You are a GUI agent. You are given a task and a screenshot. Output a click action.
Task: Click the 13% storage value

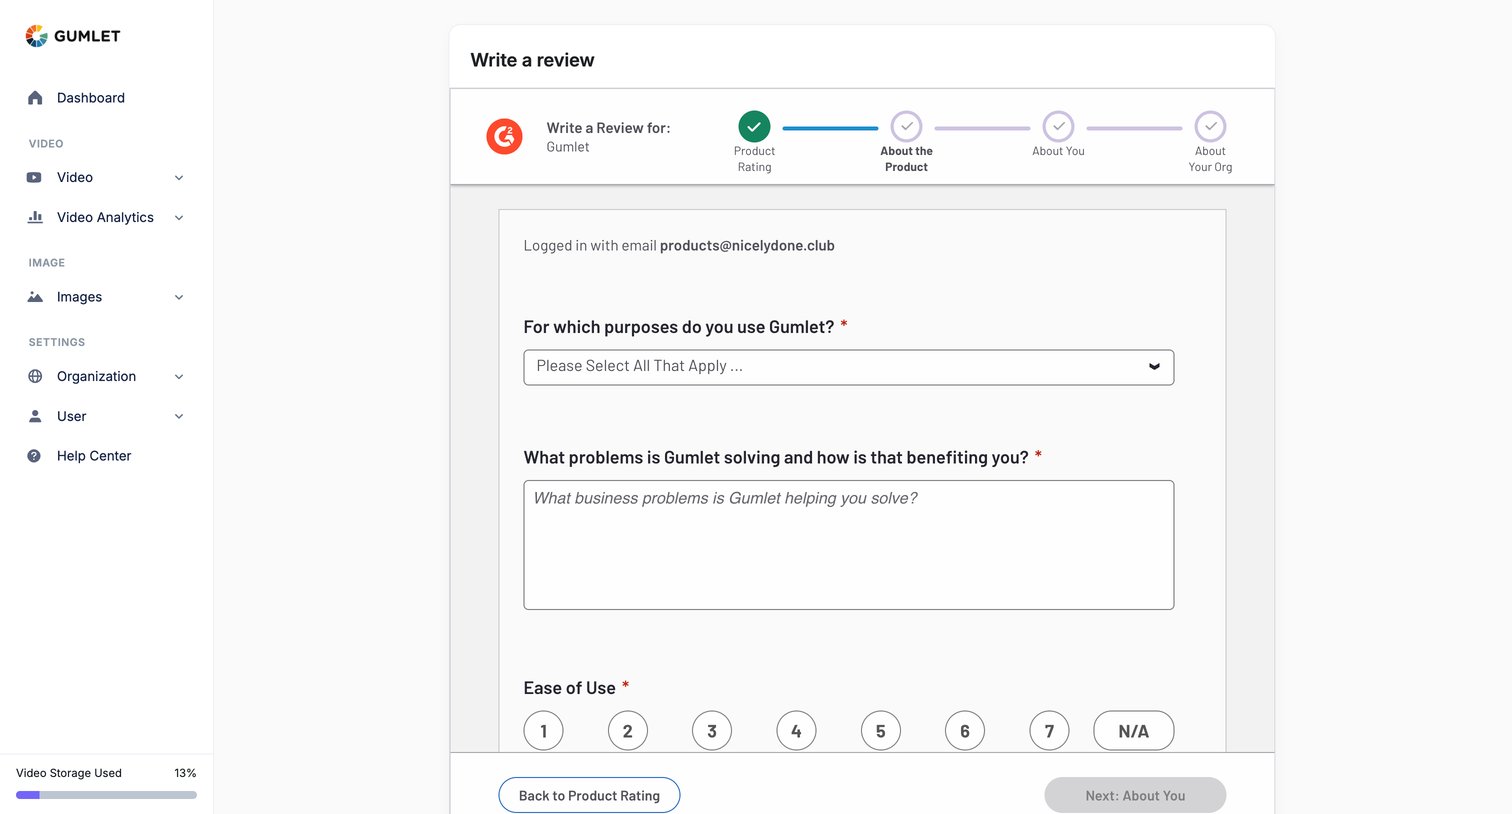click(x=185, y=773)
